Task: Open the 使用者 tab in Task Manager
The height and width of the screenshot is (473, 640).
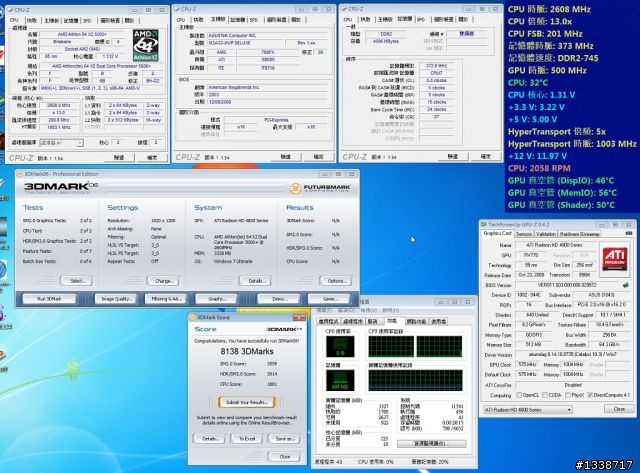Action: click(x=439, y=322)
